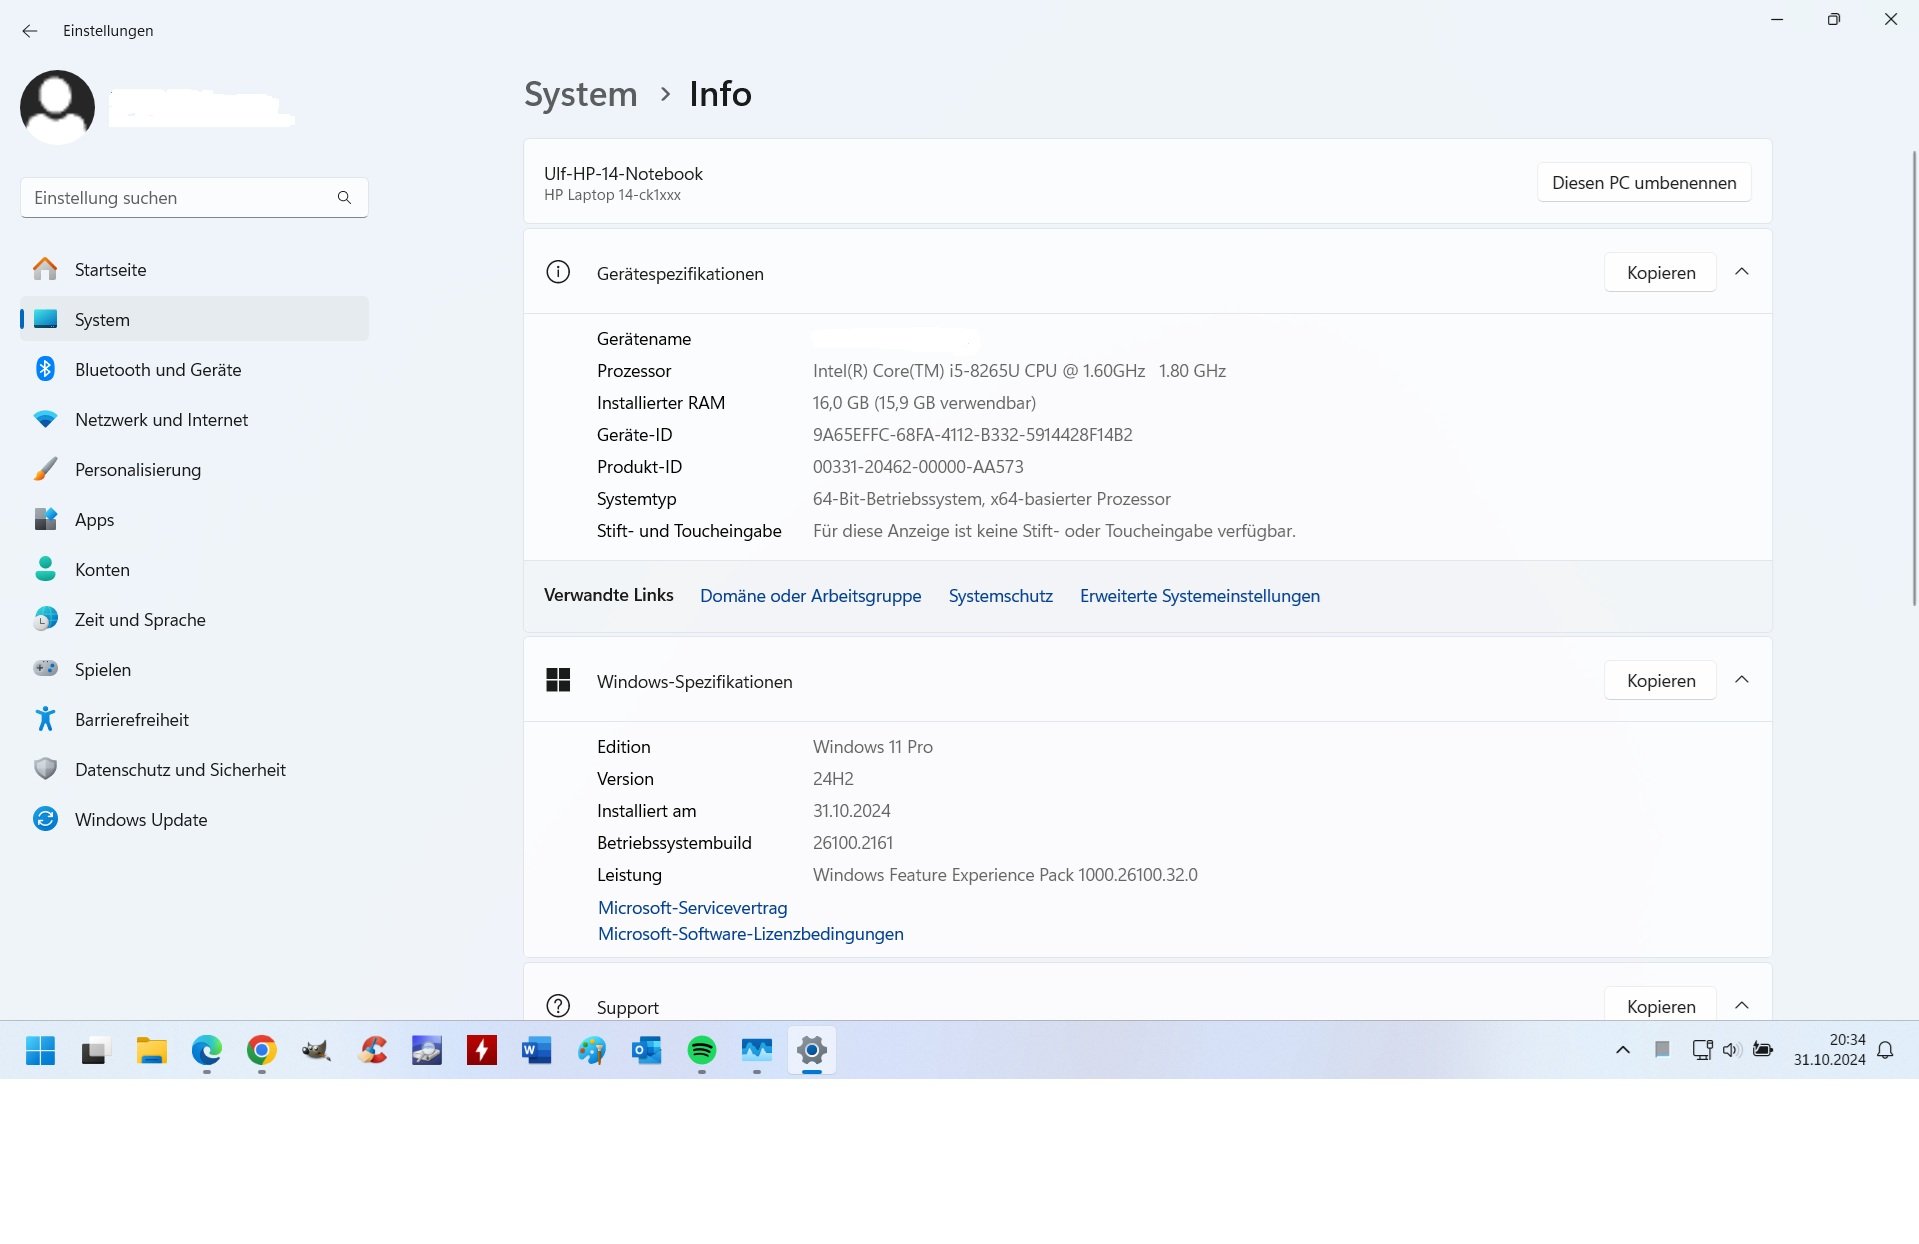Go back with the arrow beside Einstellungen
This screenshot has height=1244, width=1919.
pos(30,31)
